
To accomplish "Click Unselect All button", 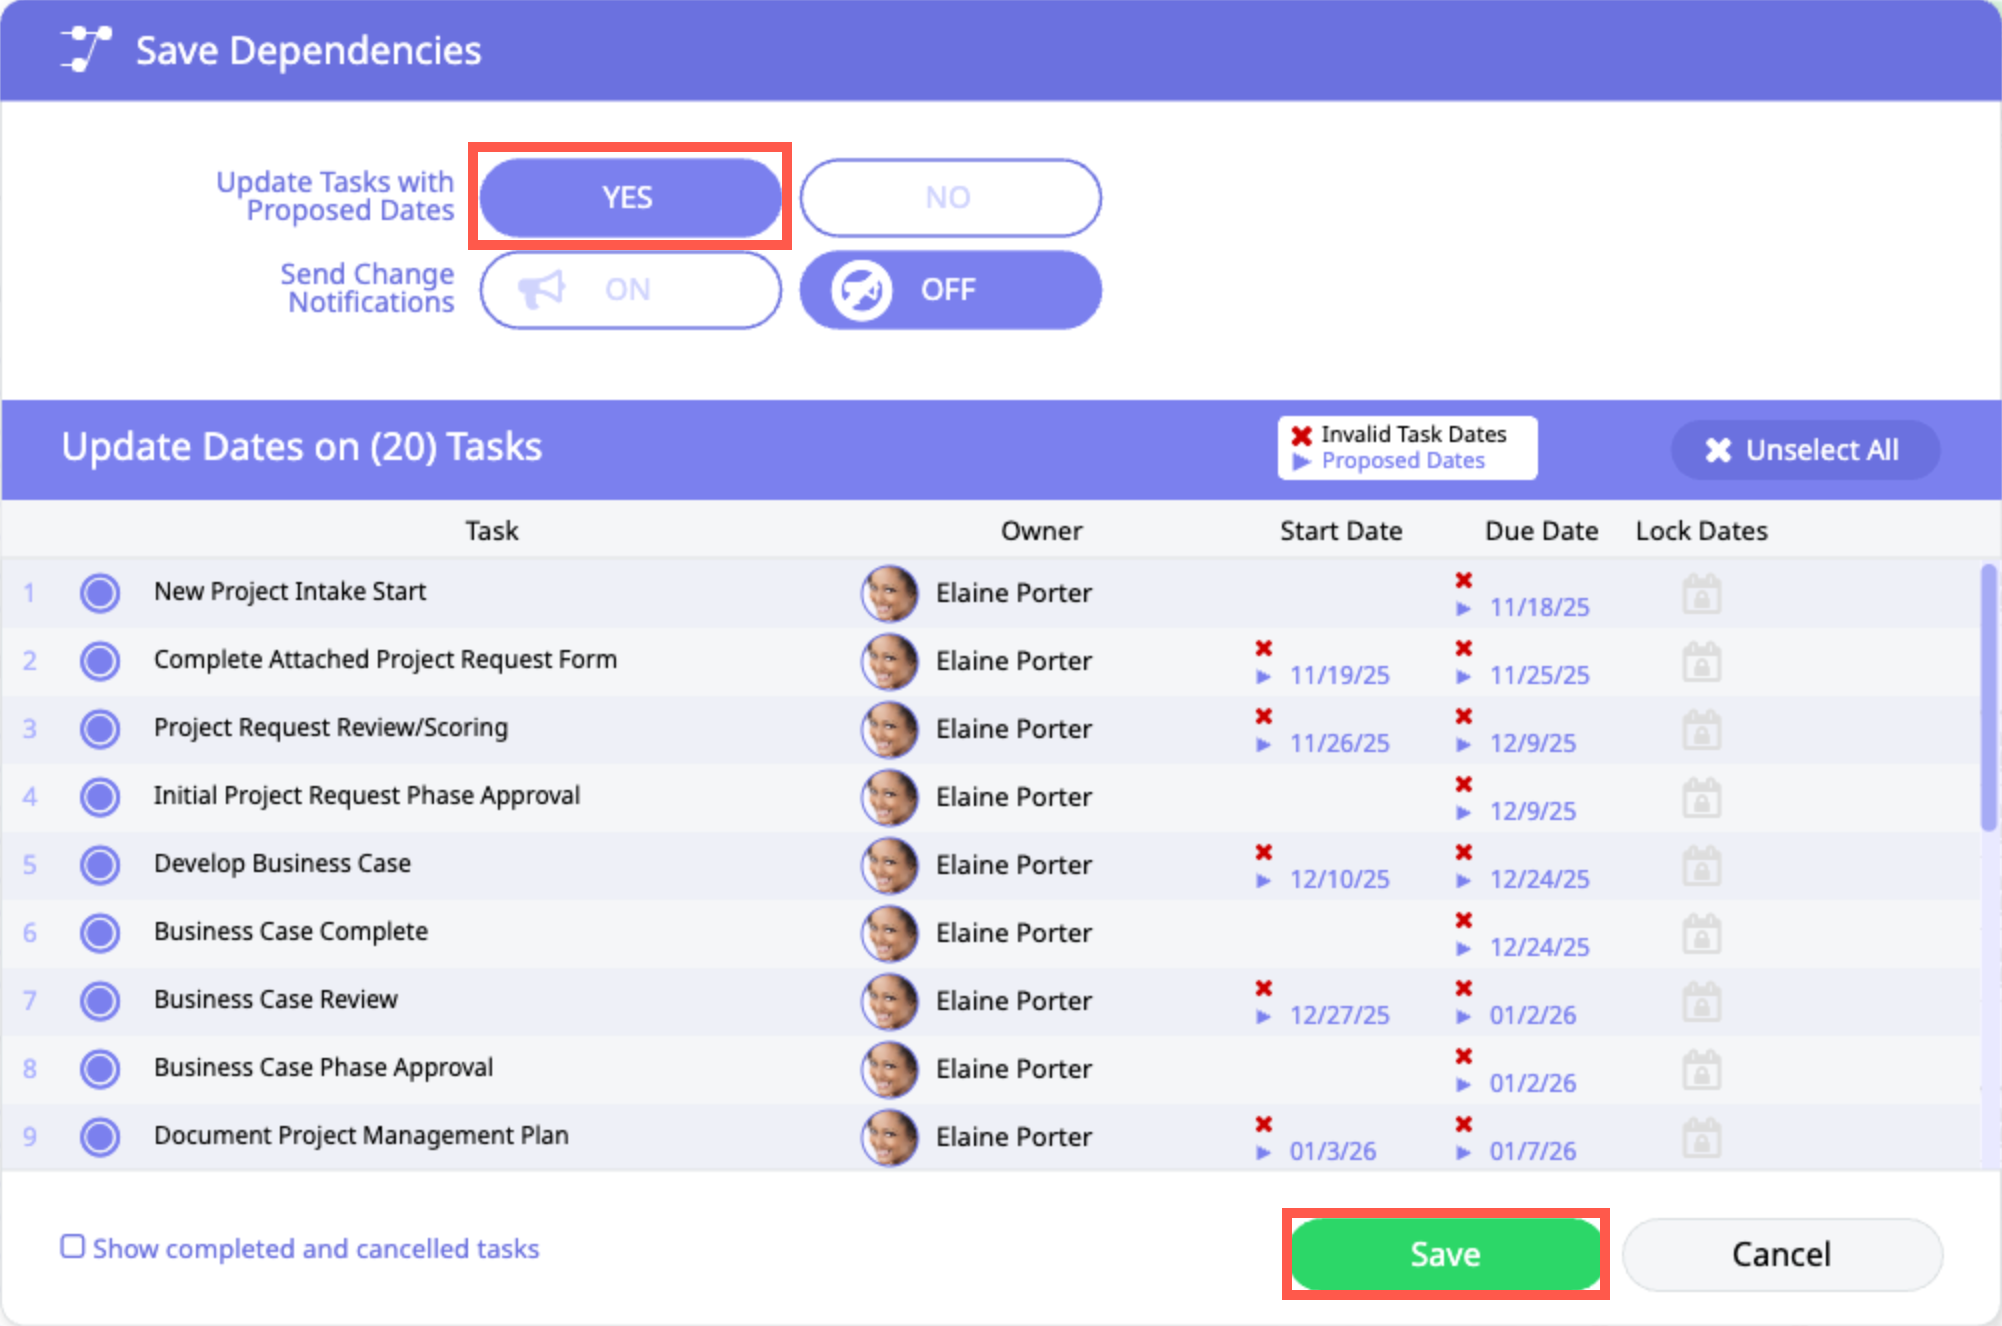I will tap(1804, 450).
